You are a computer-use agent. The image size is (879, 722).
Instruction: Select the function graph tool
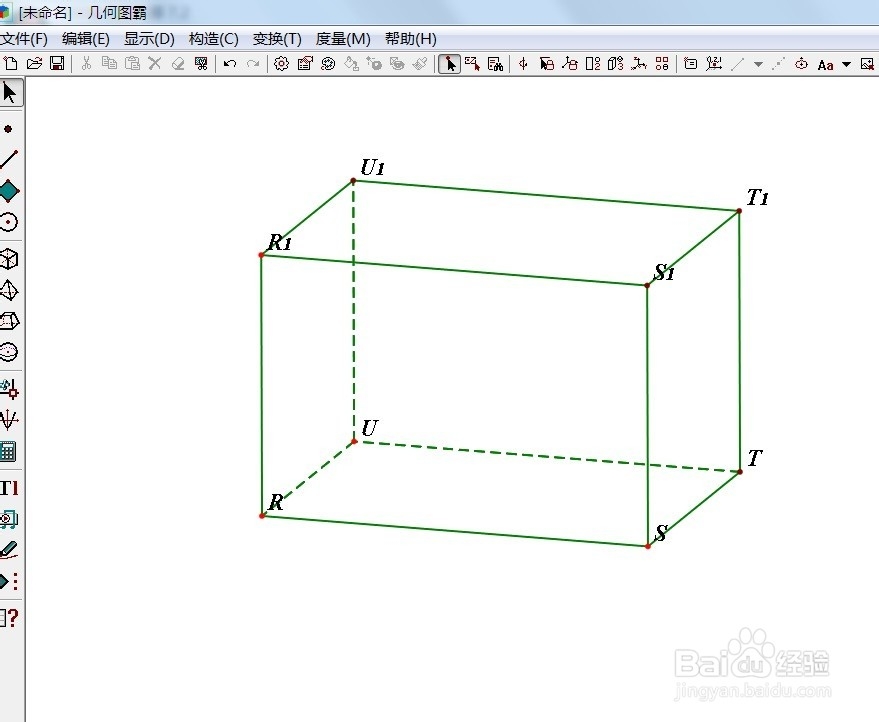point(9,419)
